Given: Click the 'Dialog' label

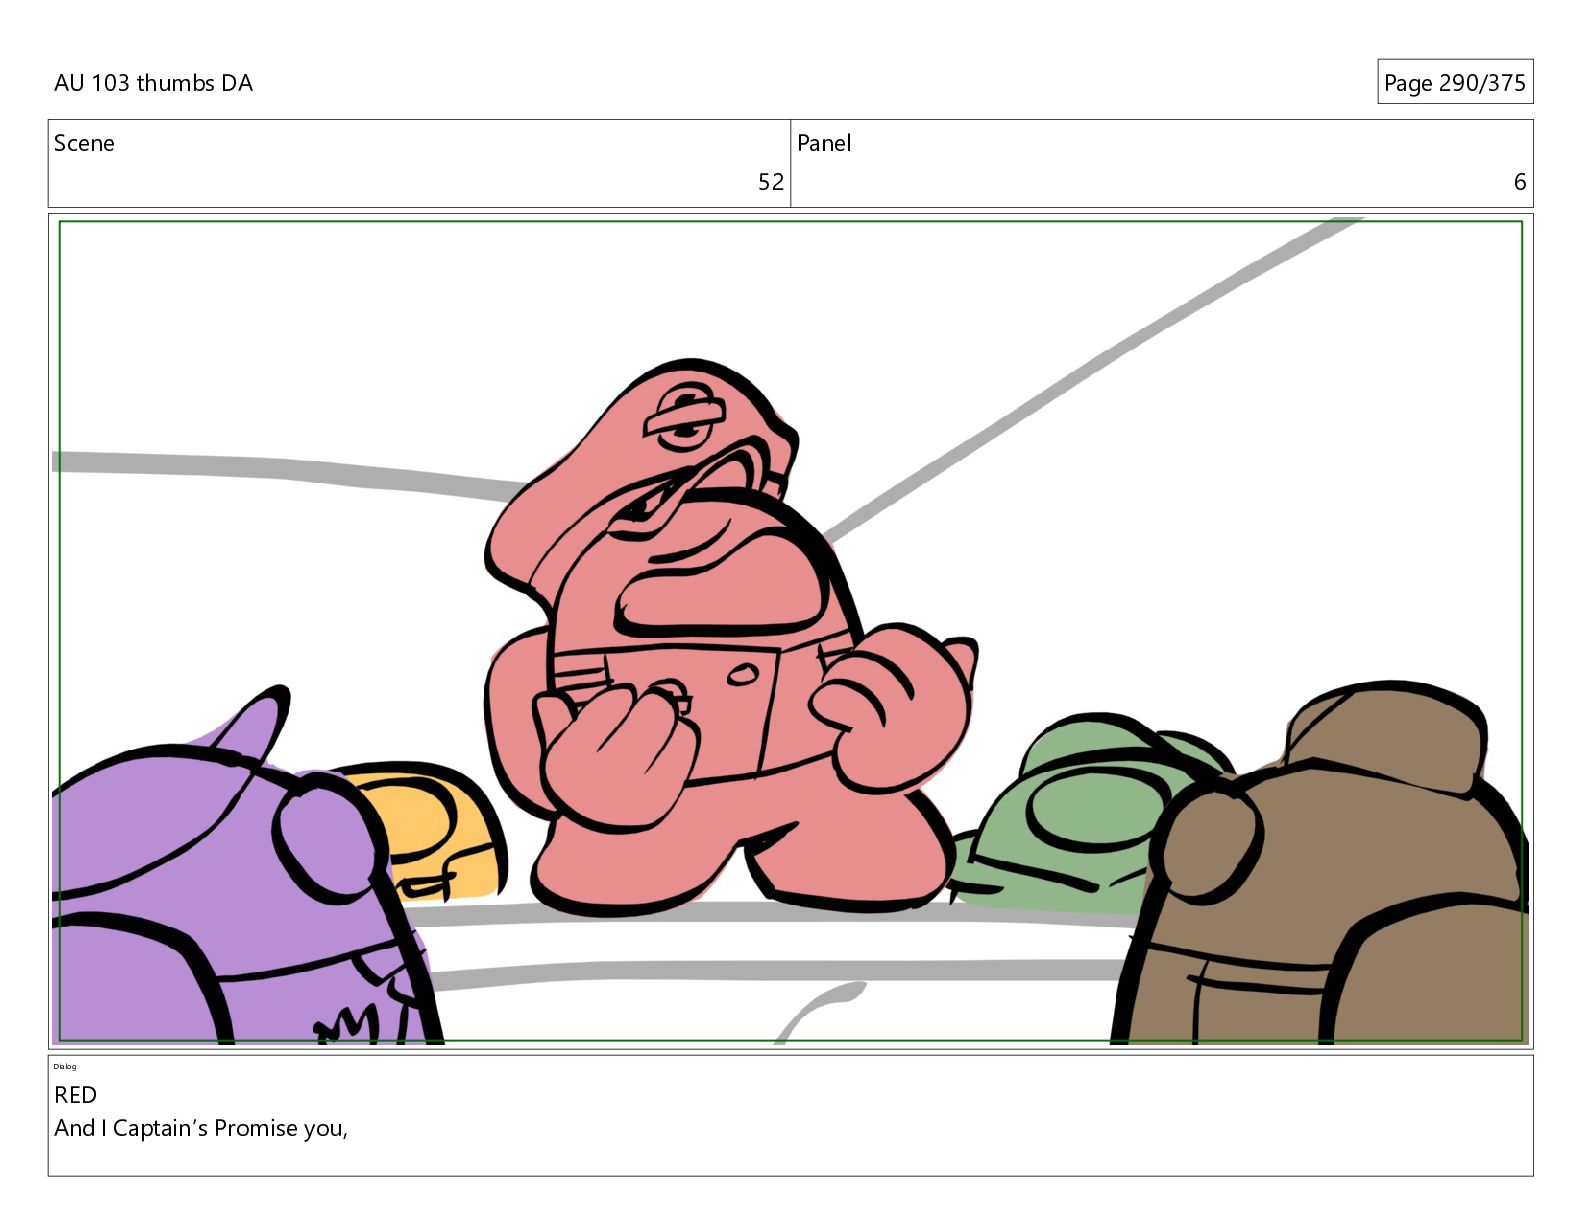Looking at the screenshot, I should [x=65, y=1066].
